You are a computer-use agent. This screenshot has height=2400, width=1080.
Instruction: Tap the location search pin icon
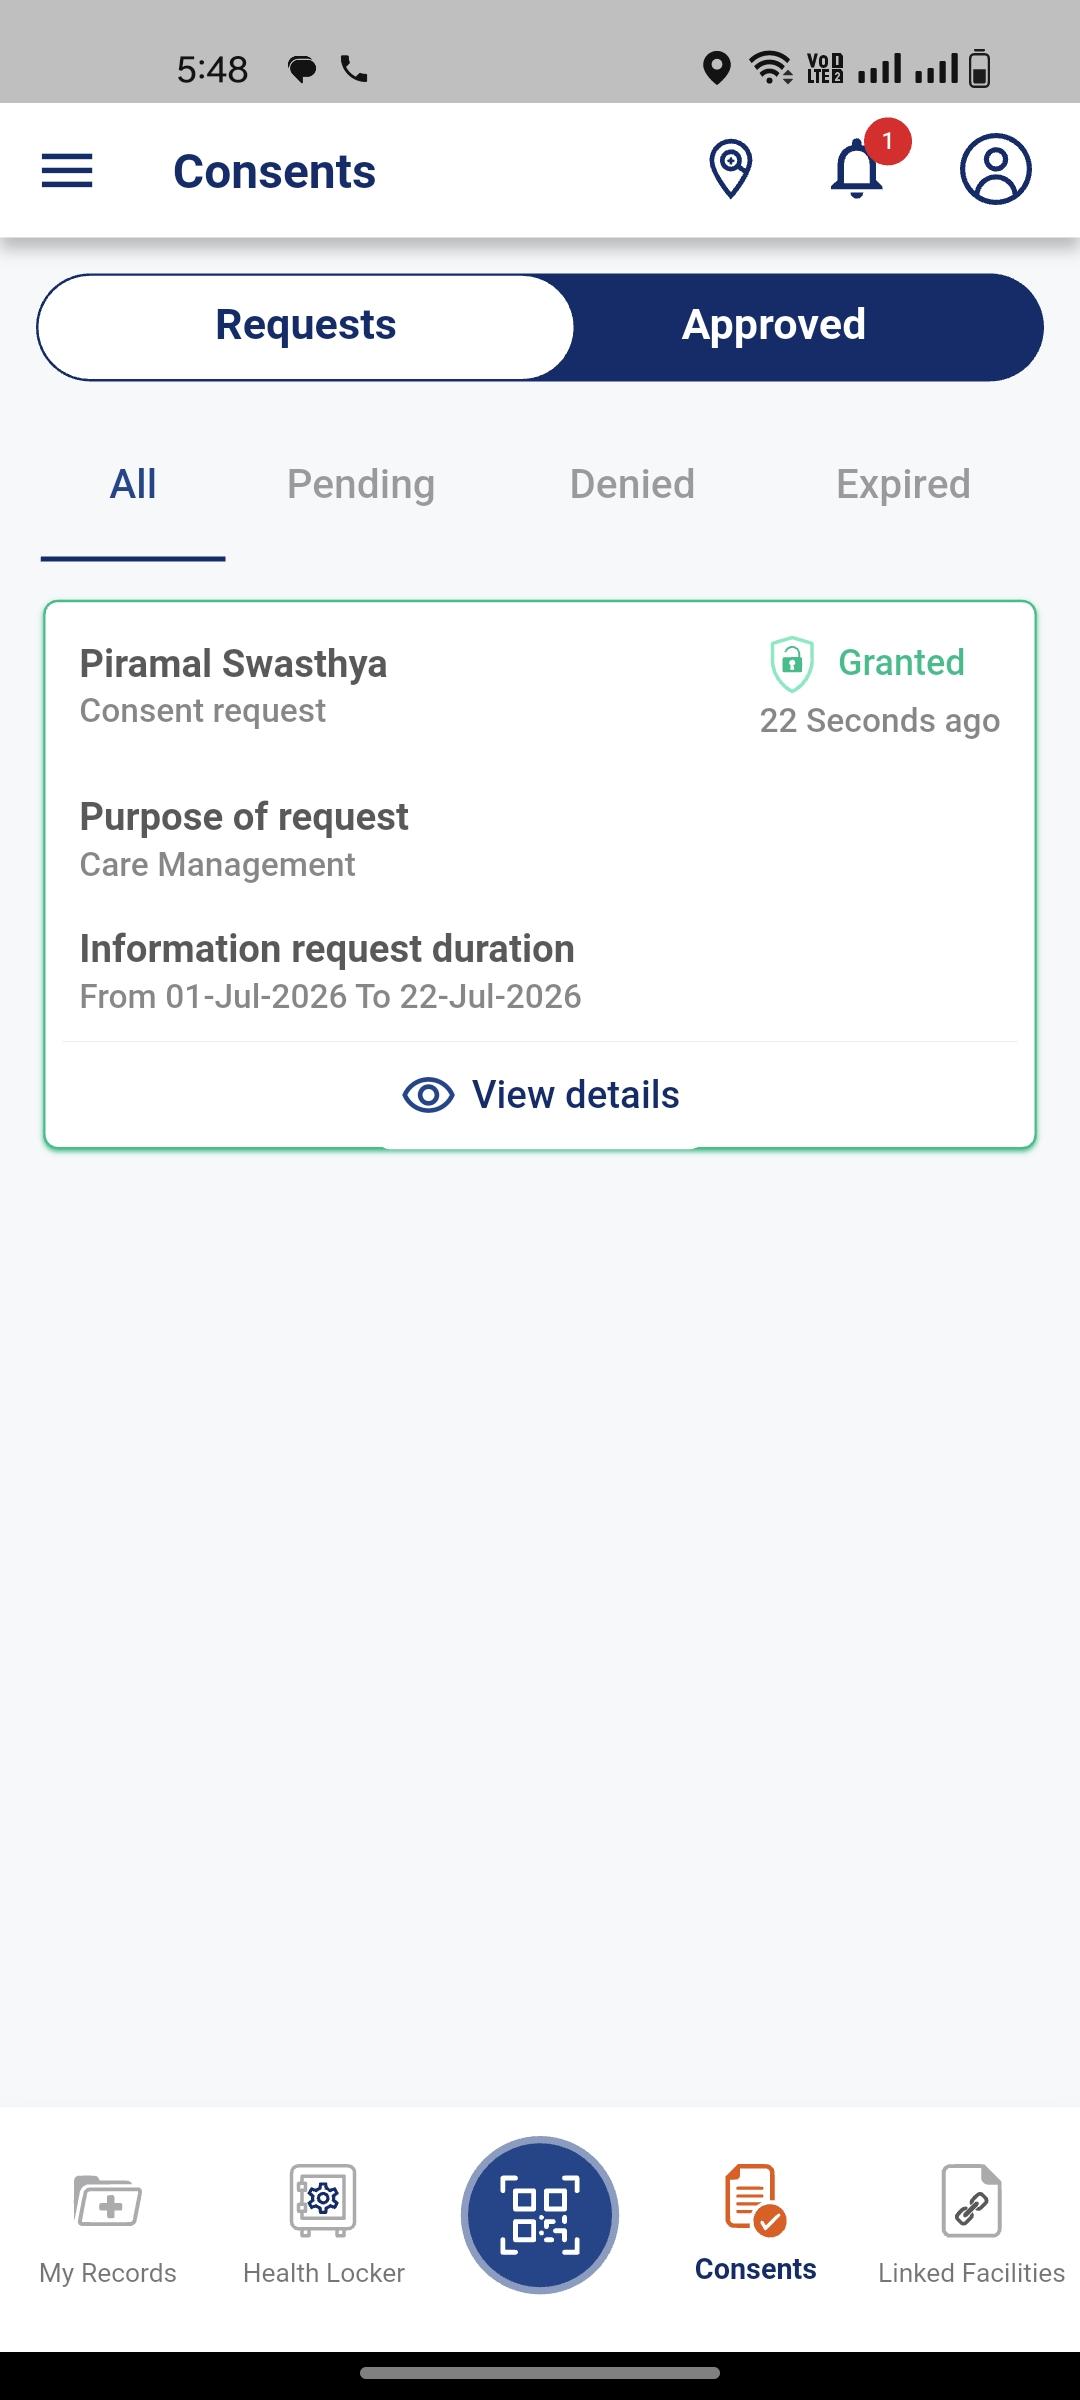pos(731,169)
